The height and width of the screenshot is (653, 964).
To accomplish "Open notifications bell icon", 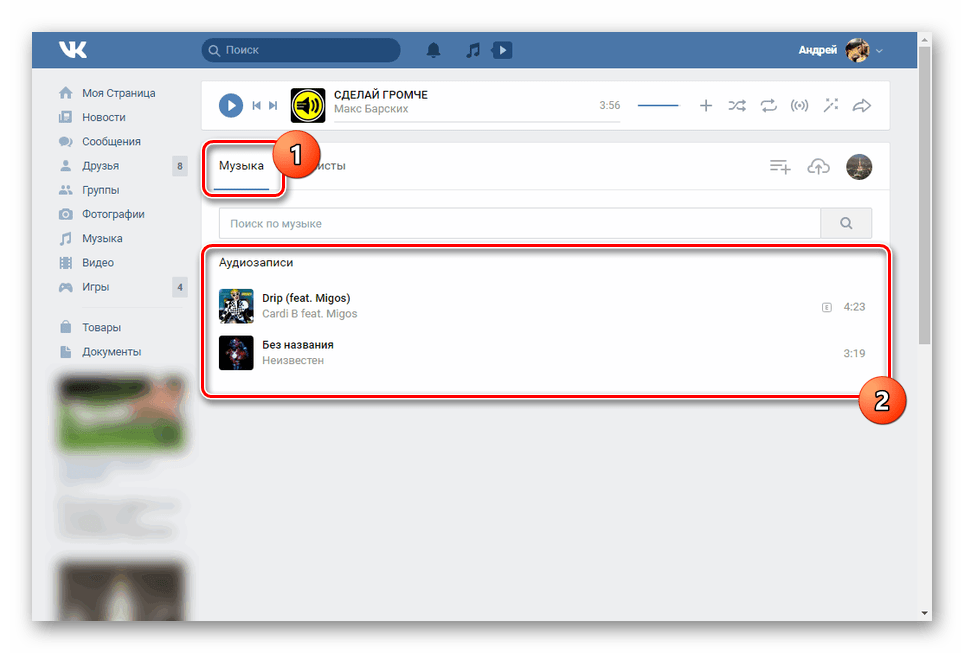I will coord(433,50).
